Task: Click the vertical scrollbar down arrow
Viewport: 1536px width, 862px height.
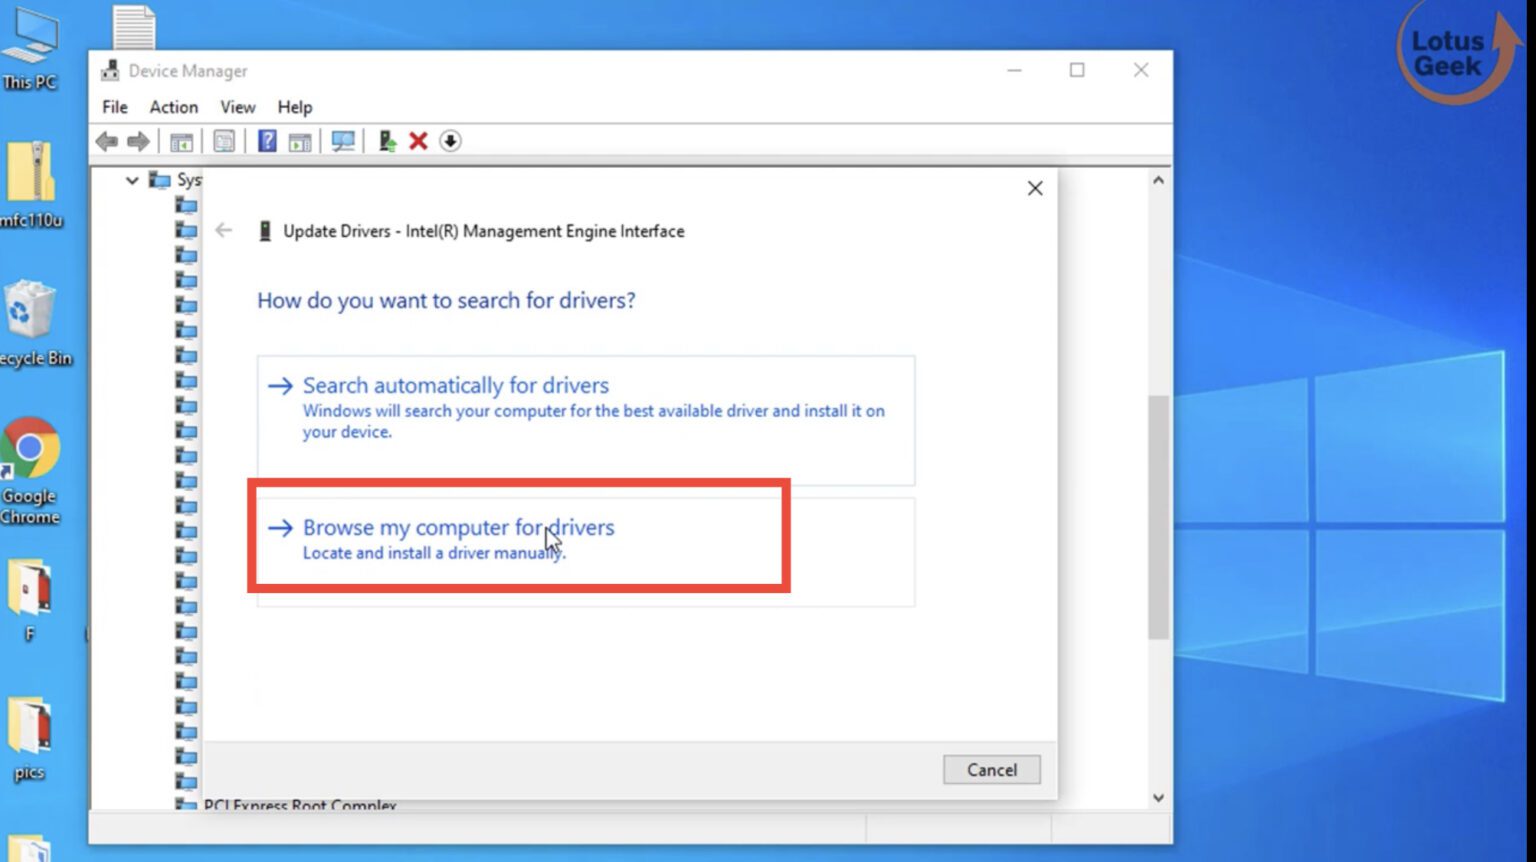Action: 1158,798
